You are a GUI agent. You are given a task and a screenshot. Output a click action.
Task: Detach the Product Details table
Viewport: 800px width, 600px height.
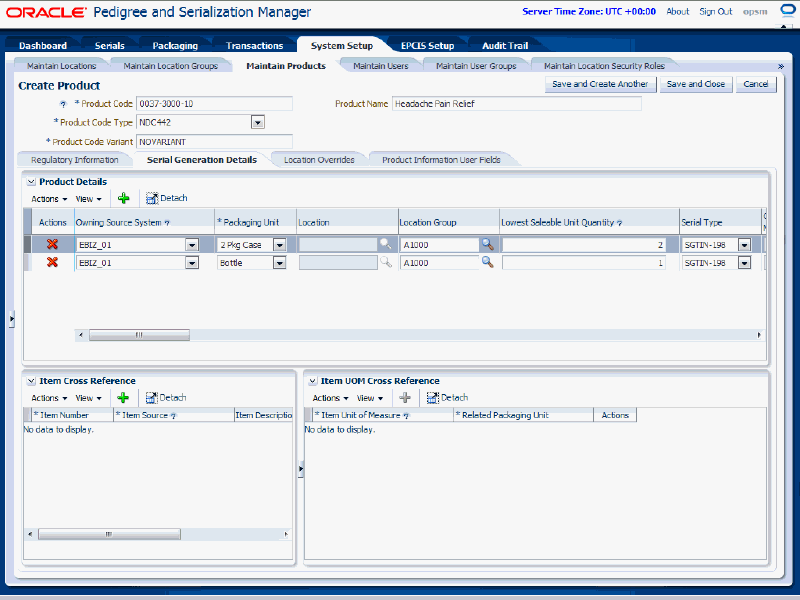click(x=166, y=198)
